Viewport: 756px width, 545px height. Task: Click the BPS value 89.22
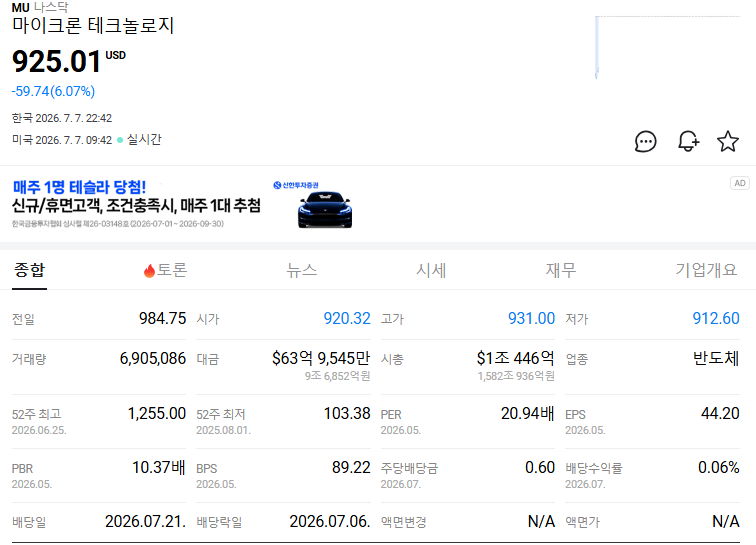[351, 467]
